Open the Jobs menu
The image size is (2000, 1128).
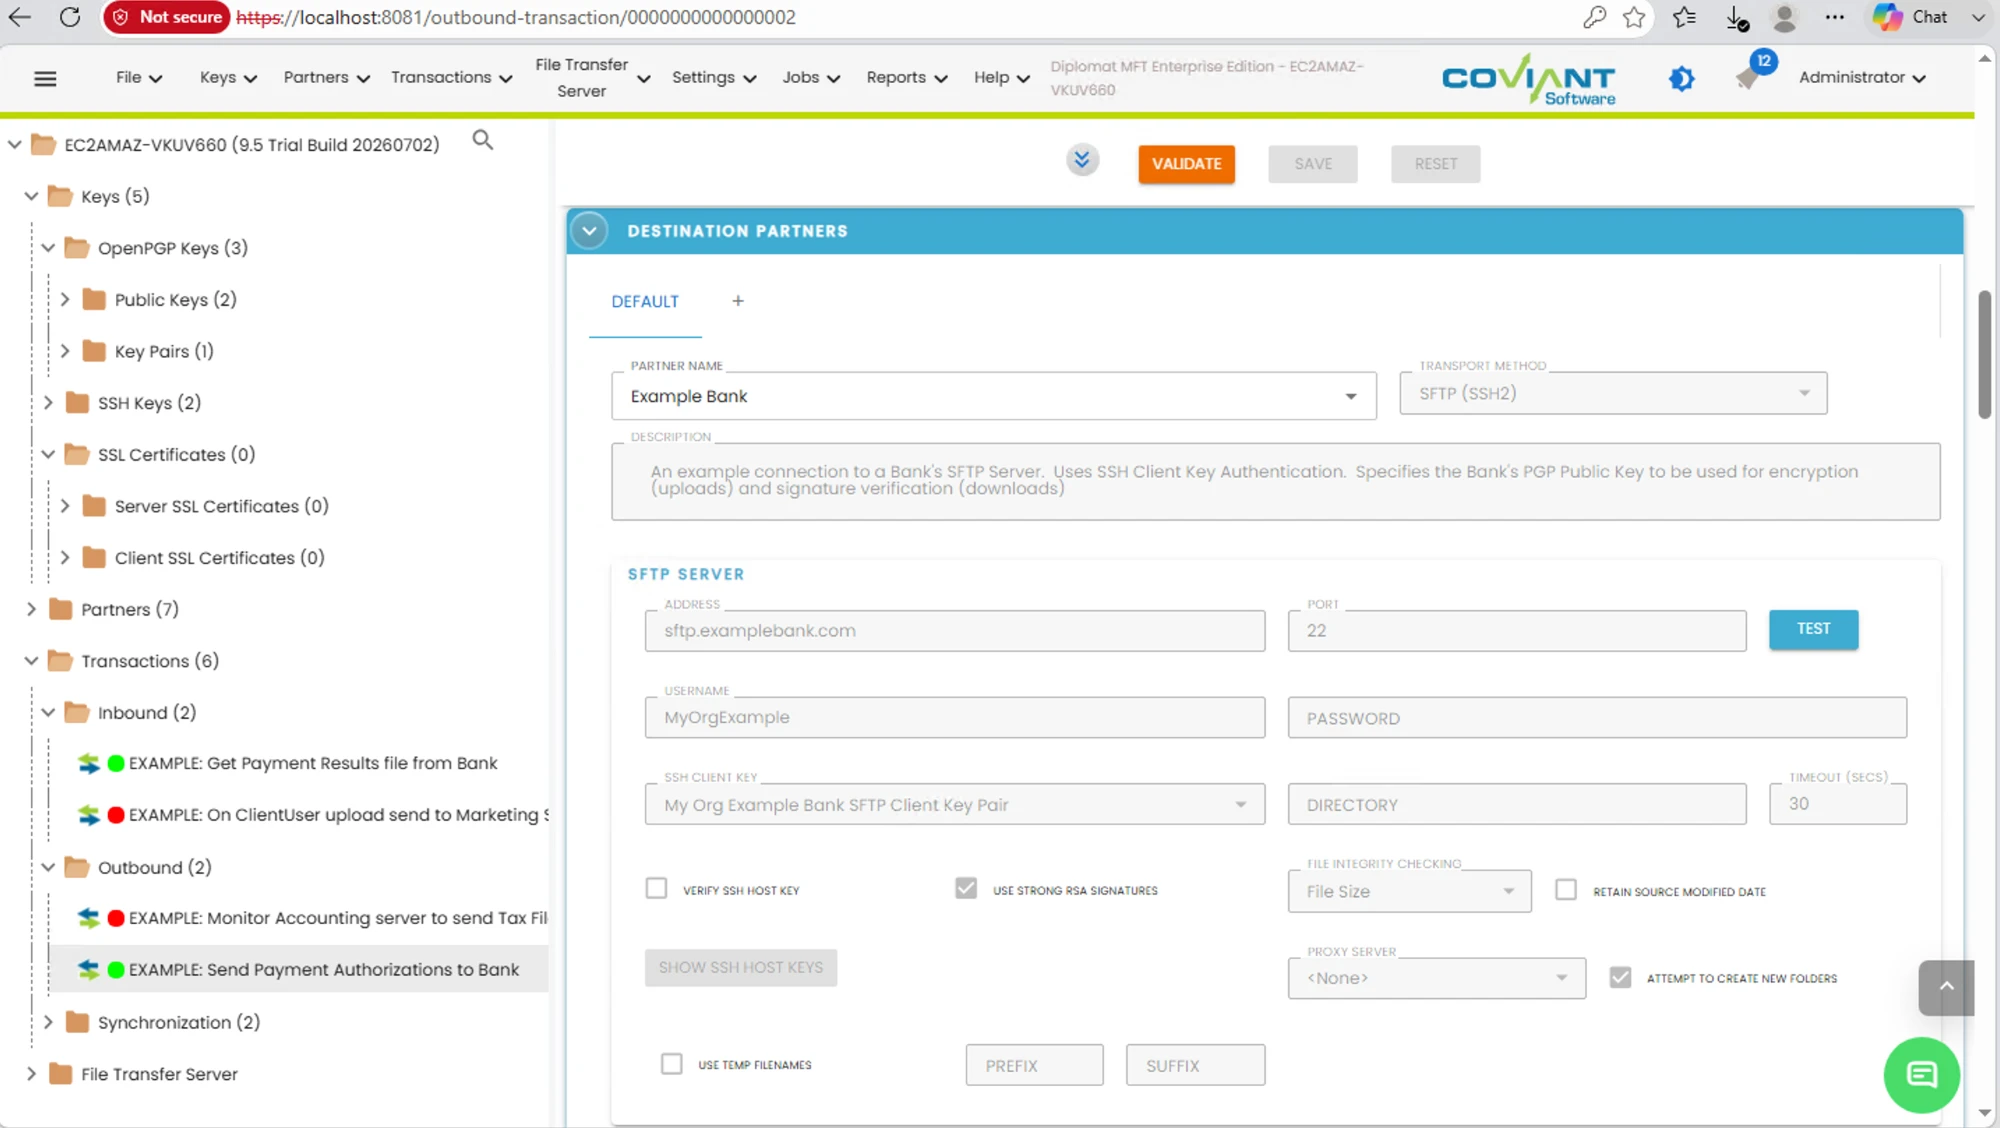[810, 78]
